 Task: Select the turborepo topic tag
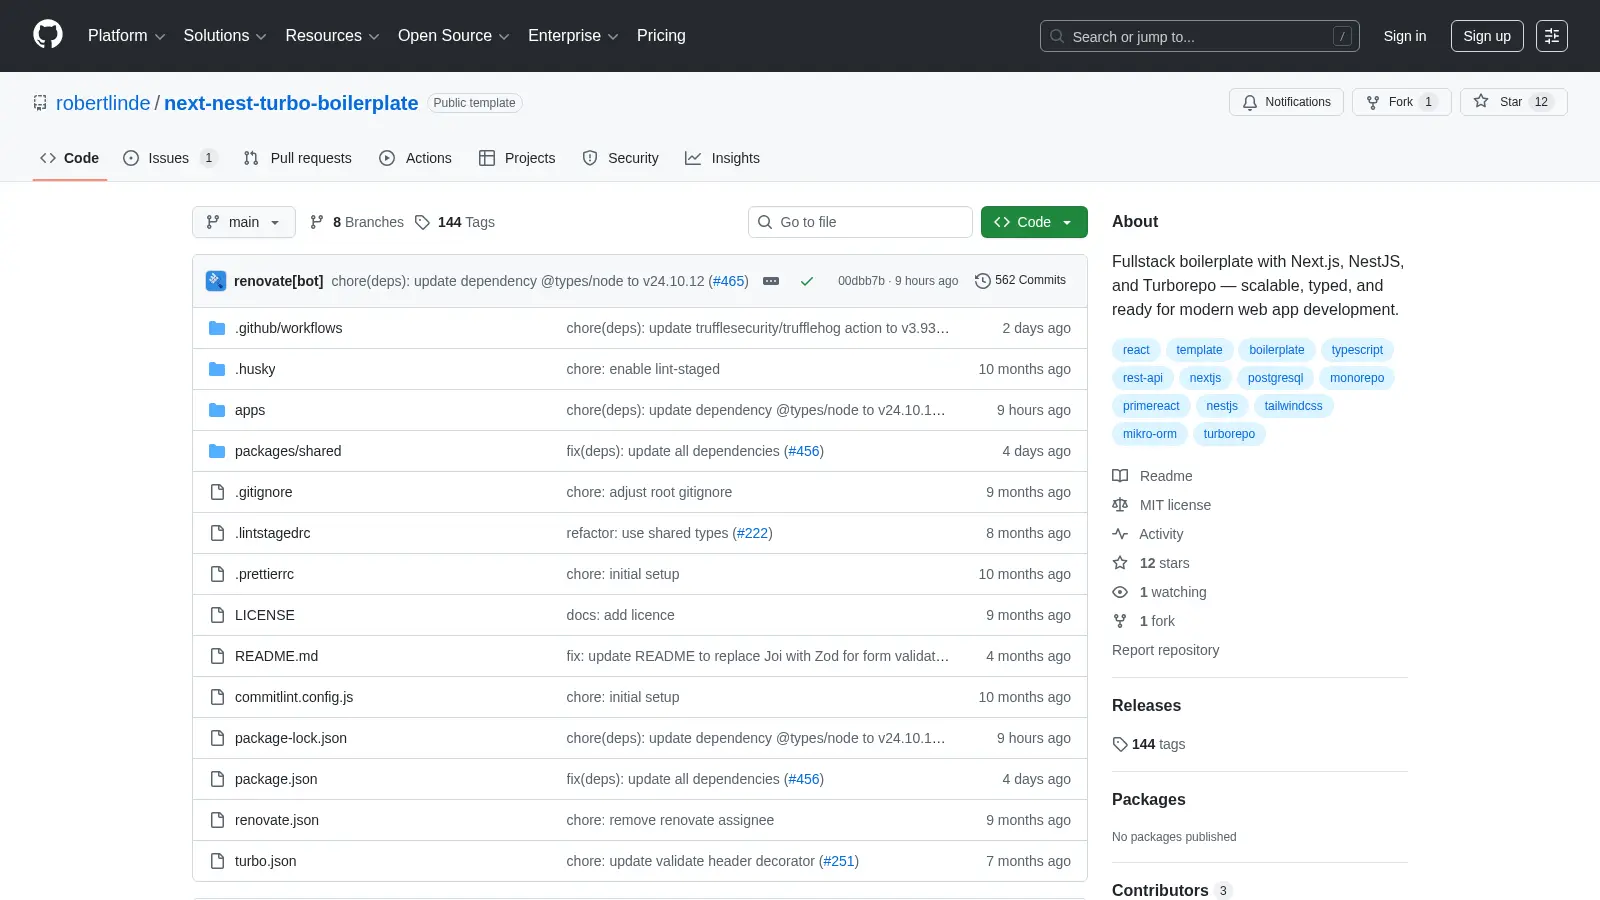(x=1229, y=434)
